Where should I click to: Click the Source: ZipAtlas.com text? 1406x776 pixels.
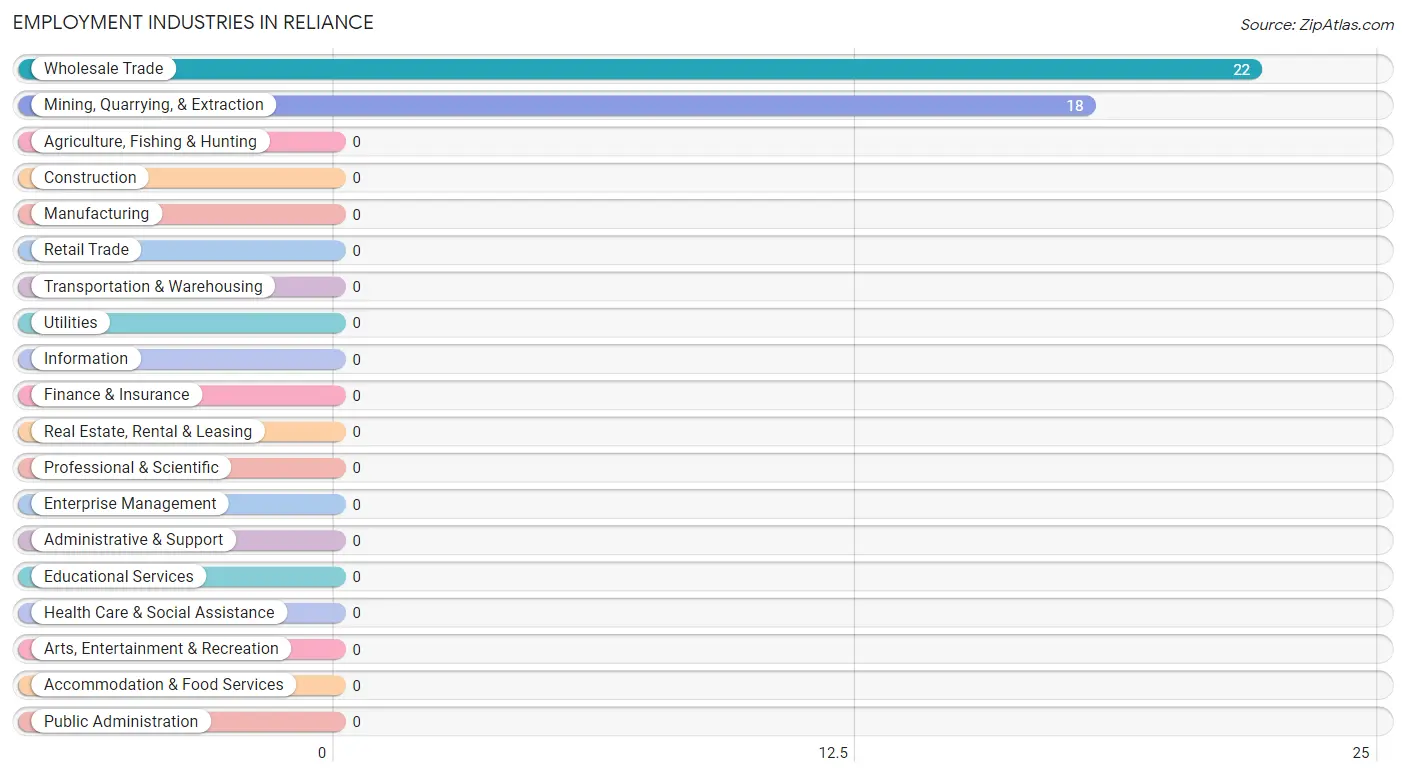[x=1317, y=25]
